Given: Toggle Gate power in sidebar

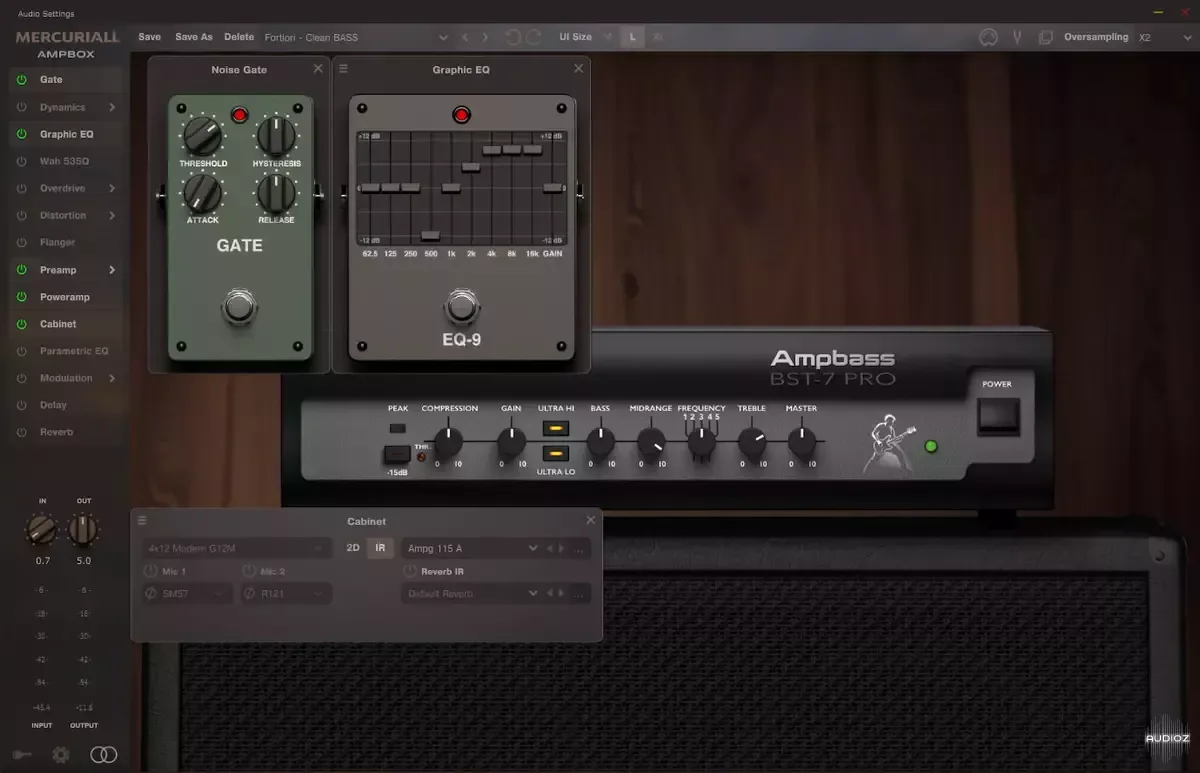Looking at the screenshot, I should pos(22,79).
